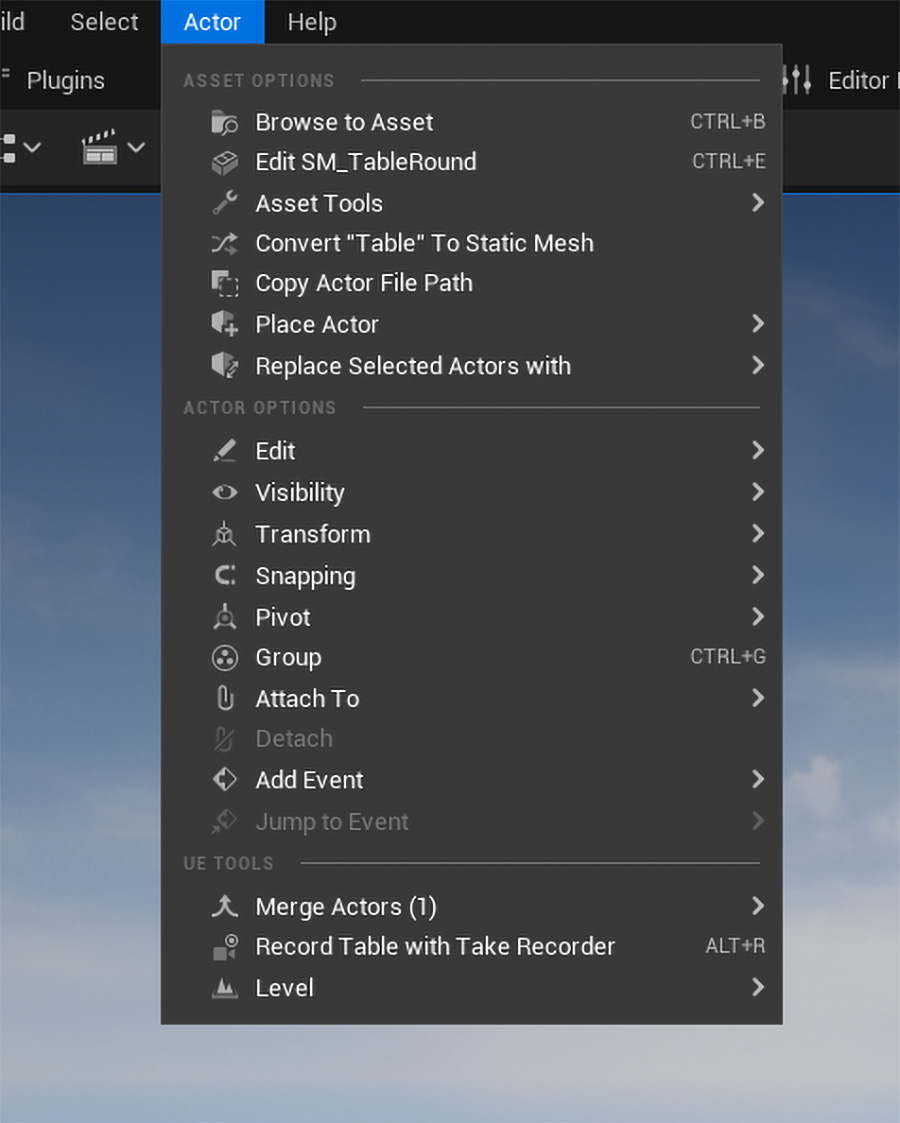Click the Editor settings sliders icon
Viewport: 900px width, 1123px height.
tap(797, 79)
